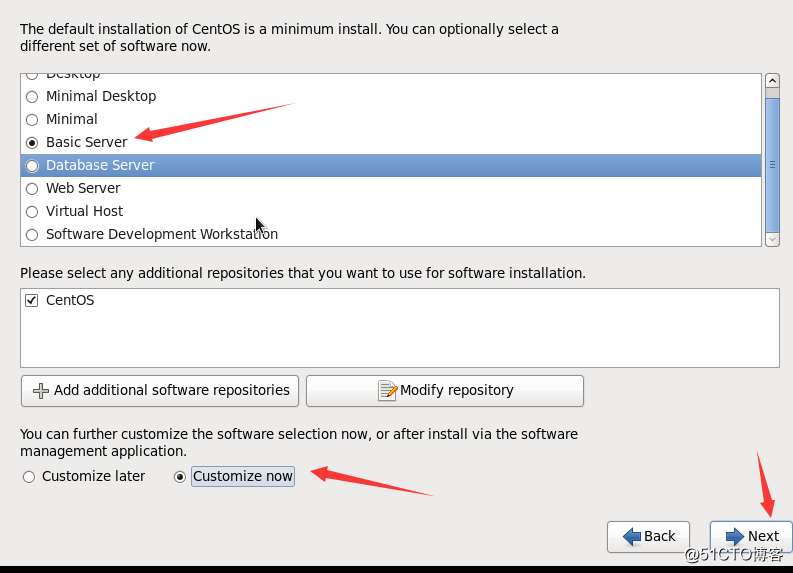Click the 'Virtual Host' label text
793x573 pixels.
(84, 211)
